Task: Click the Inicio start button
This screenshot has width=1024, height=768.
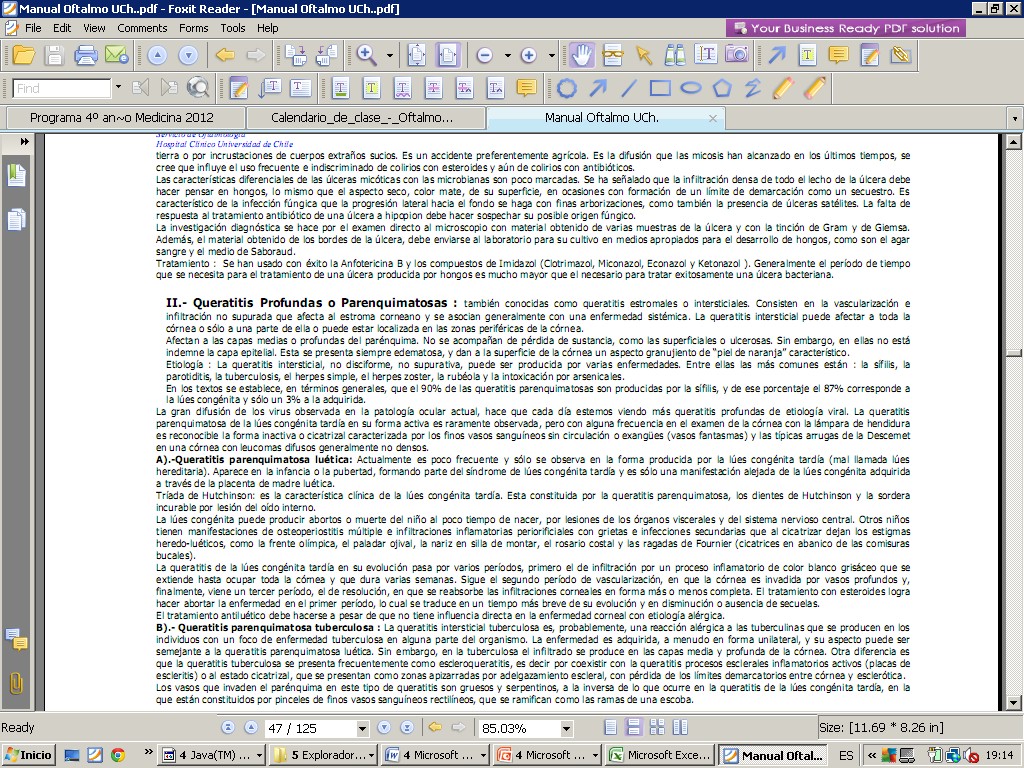Action: coord(28,755)
